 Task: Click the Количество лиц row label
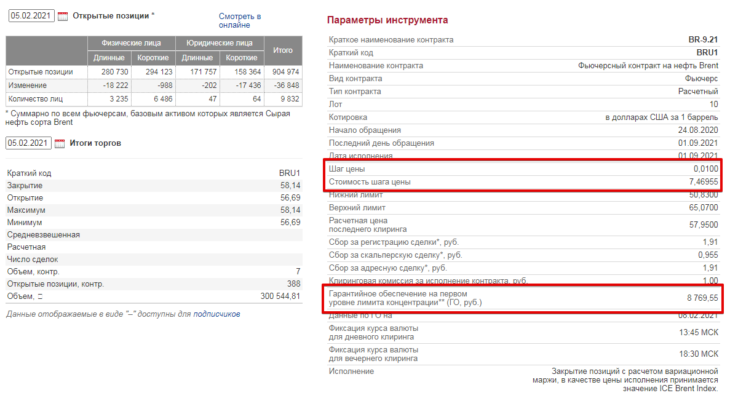pos(35,99)
